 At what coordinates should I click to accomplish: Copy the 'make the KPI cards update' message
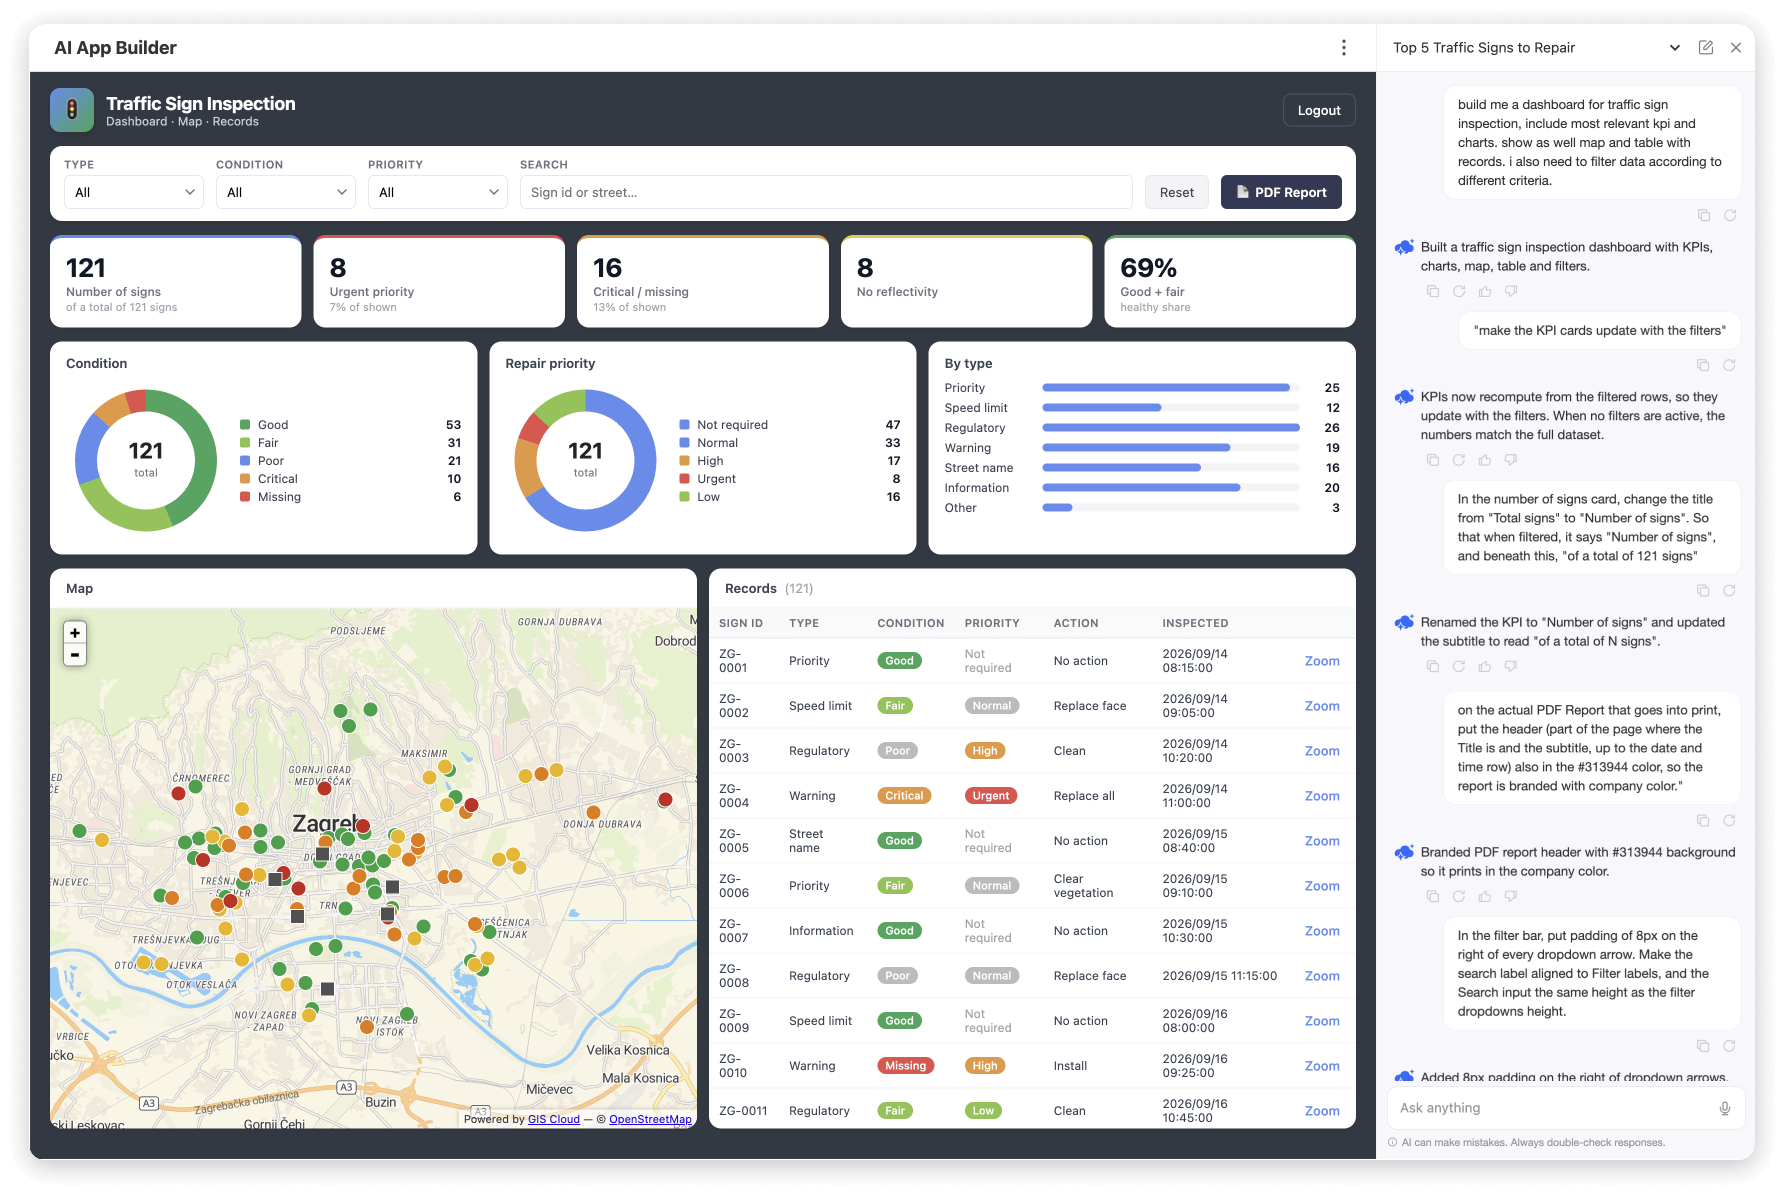(1704, 365)
